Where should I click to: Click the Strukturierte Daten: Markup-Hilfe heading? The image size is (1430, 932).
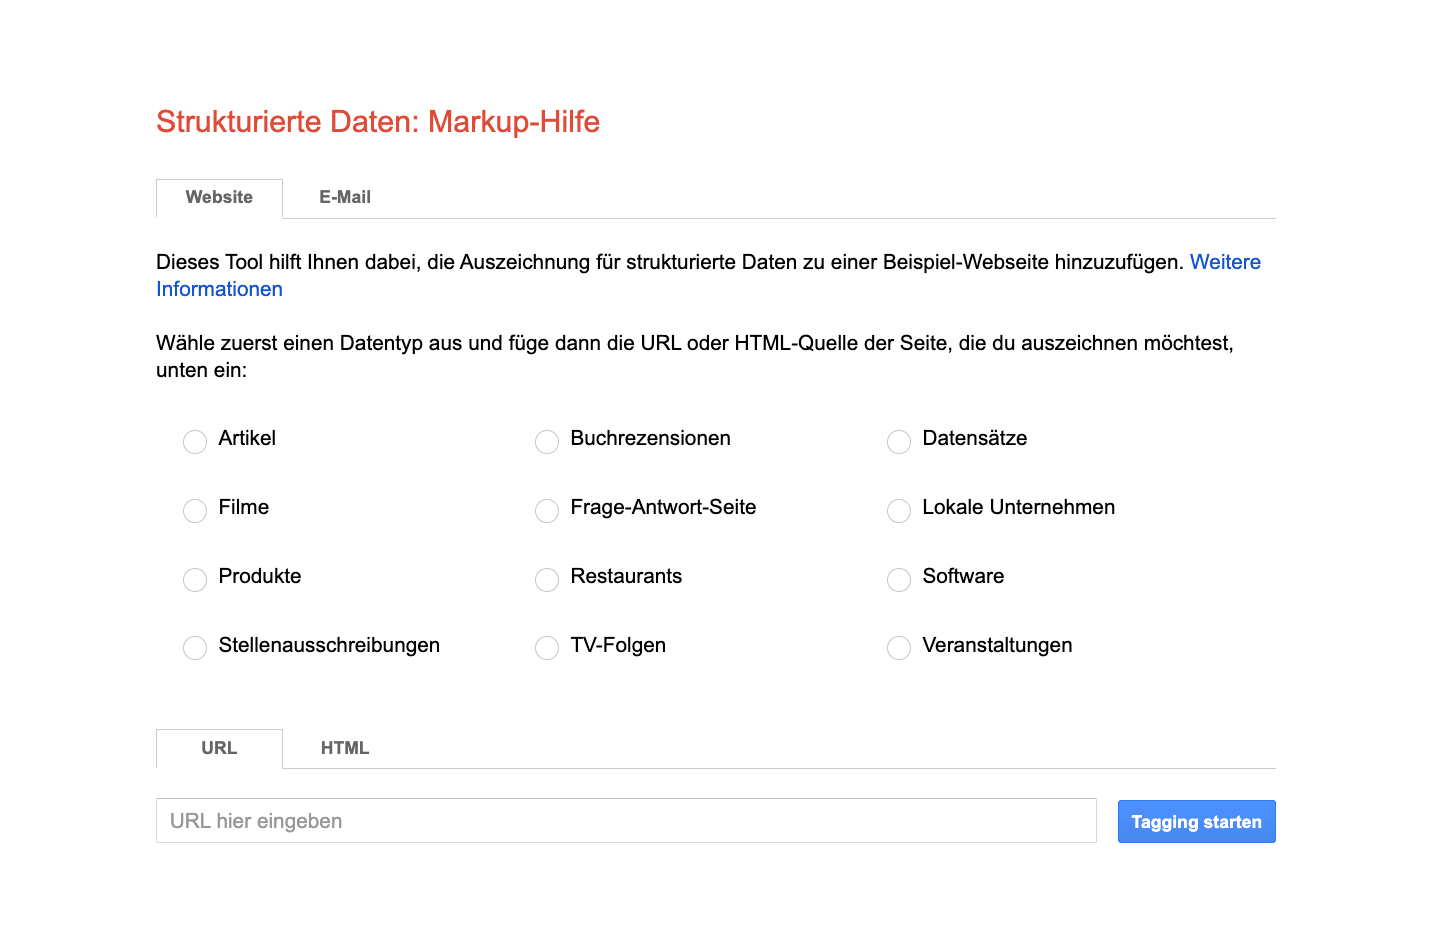pyautogui.click(x=378, y=121)
